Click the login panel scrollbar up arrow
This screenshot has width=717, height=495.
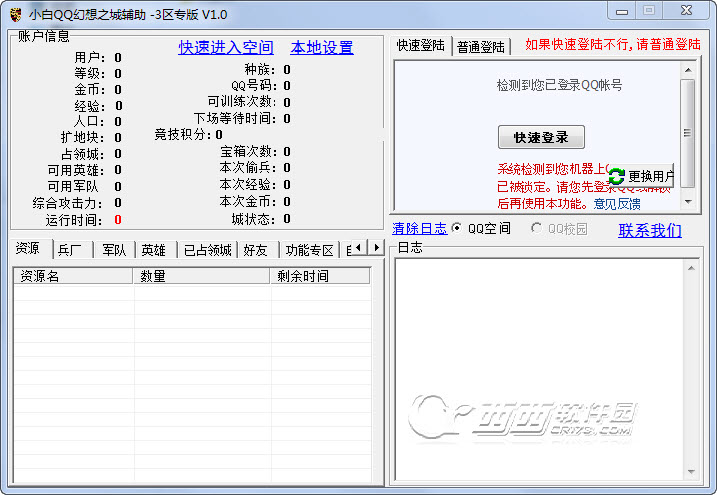[688, 70]
